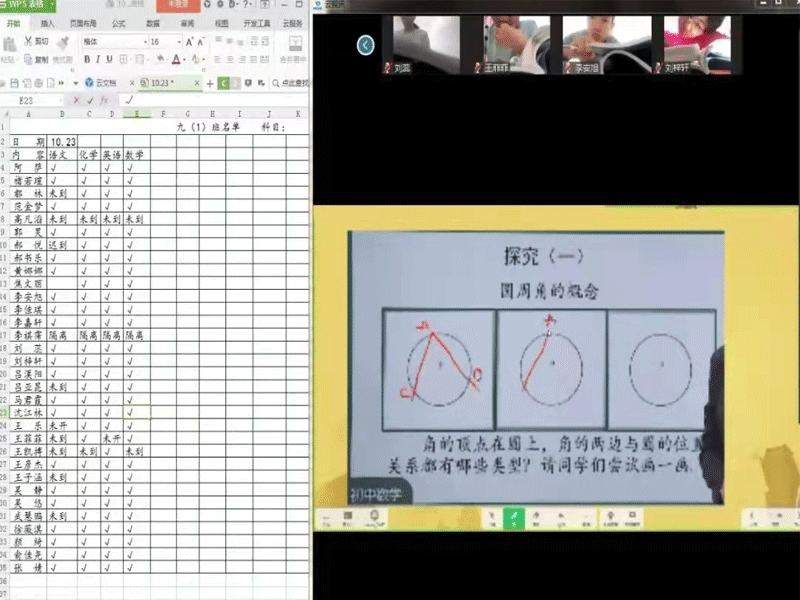Toggle microphone icon of participant 刘梓轩
This screenshot has height=600, width=800.
(659, 68)
